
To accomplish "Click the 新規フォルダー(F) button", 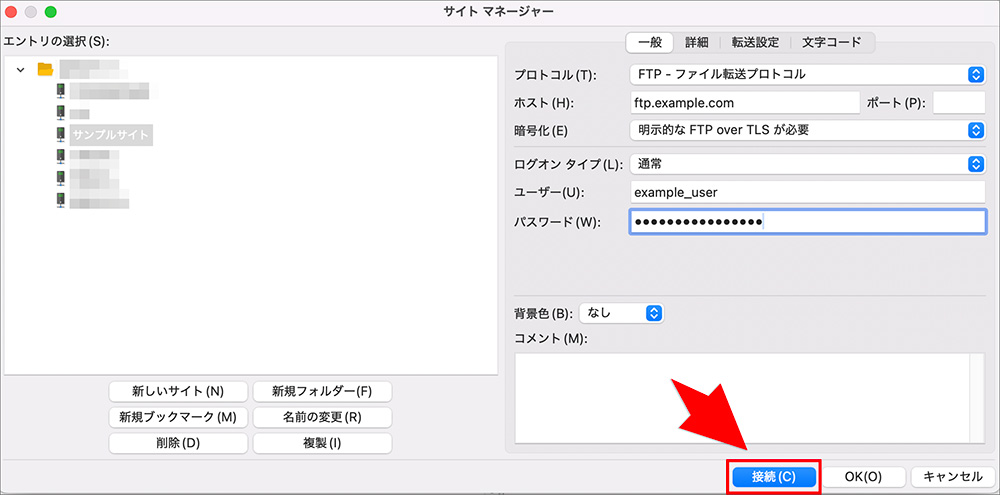I will pos(322,391).
